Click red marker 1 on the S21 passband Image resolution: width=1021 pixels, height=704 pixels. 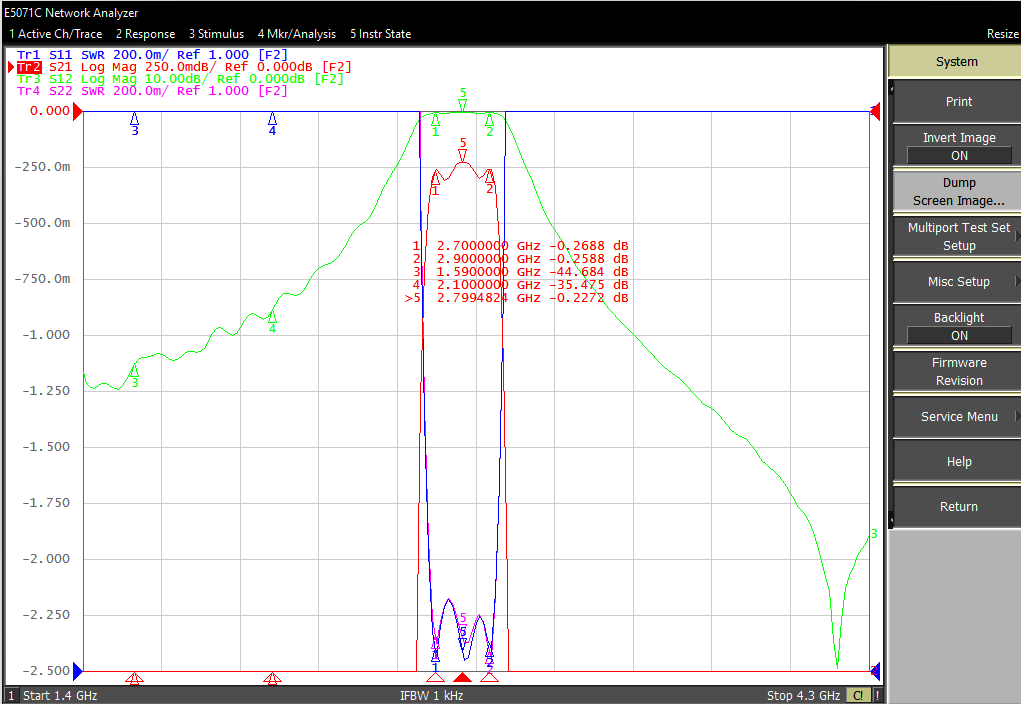[436, 183]
